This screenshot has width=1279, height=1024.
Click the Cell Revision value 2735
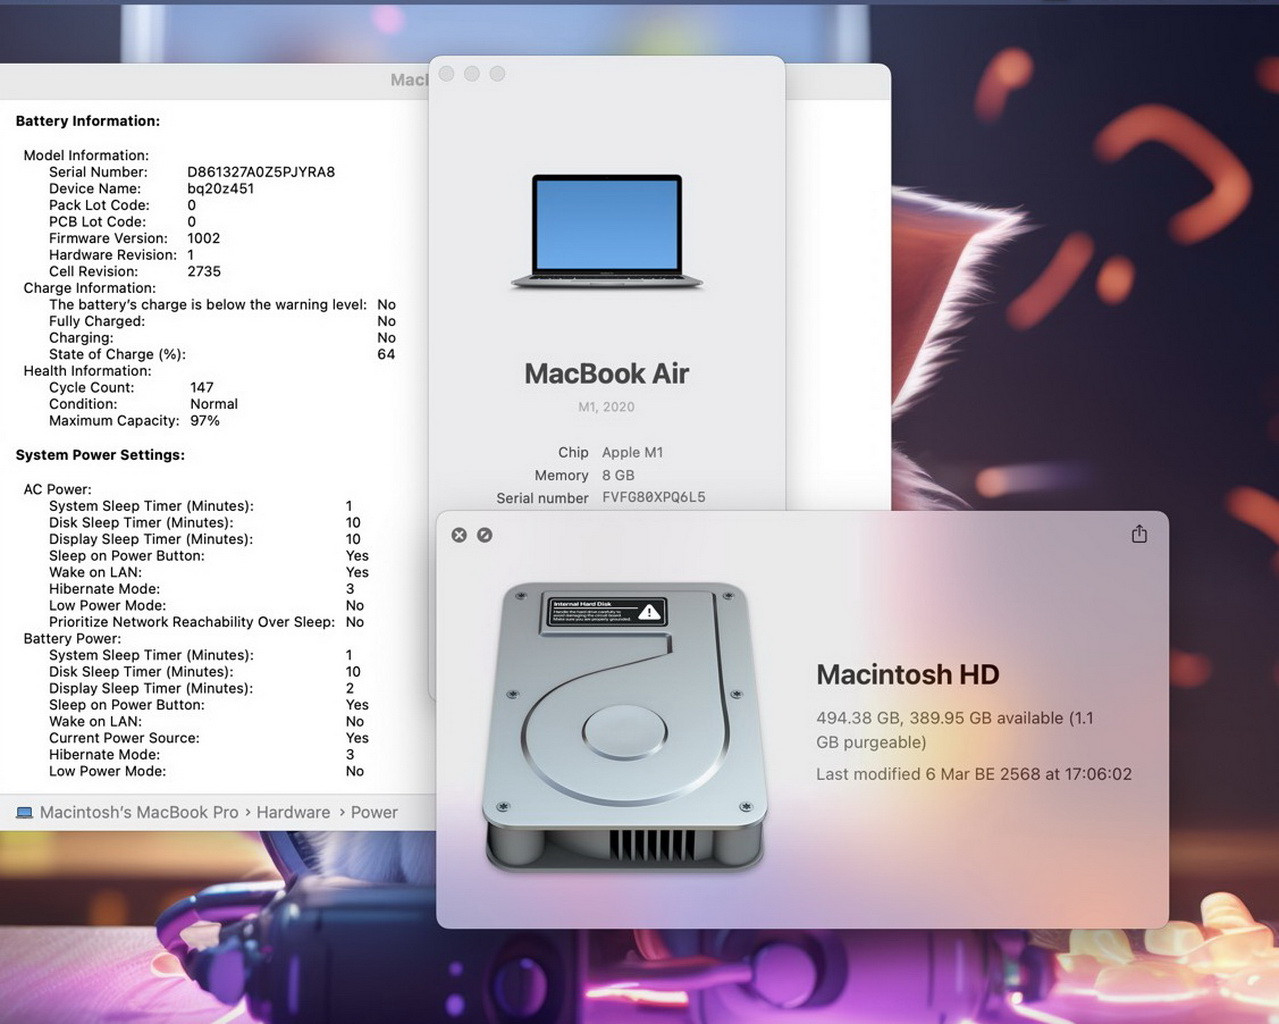[x=204, y=271]
